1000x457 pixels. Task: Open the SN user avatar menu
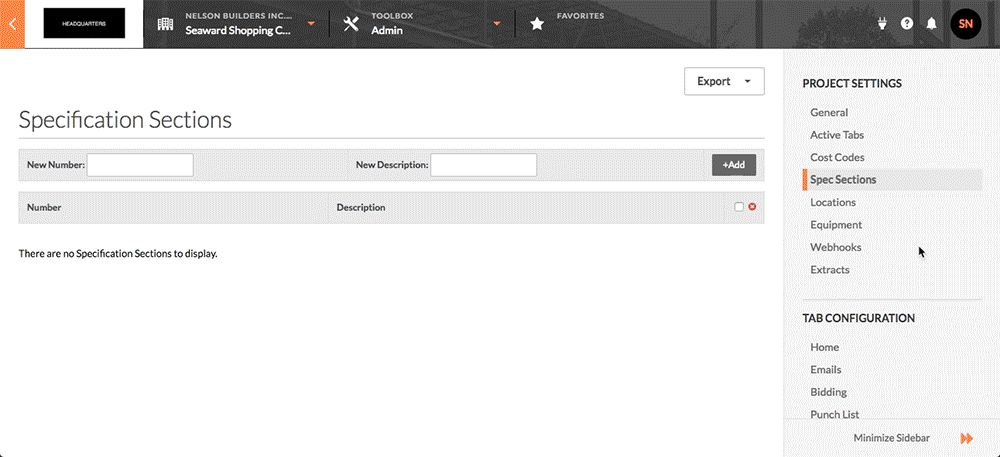[x=966, y=24]
